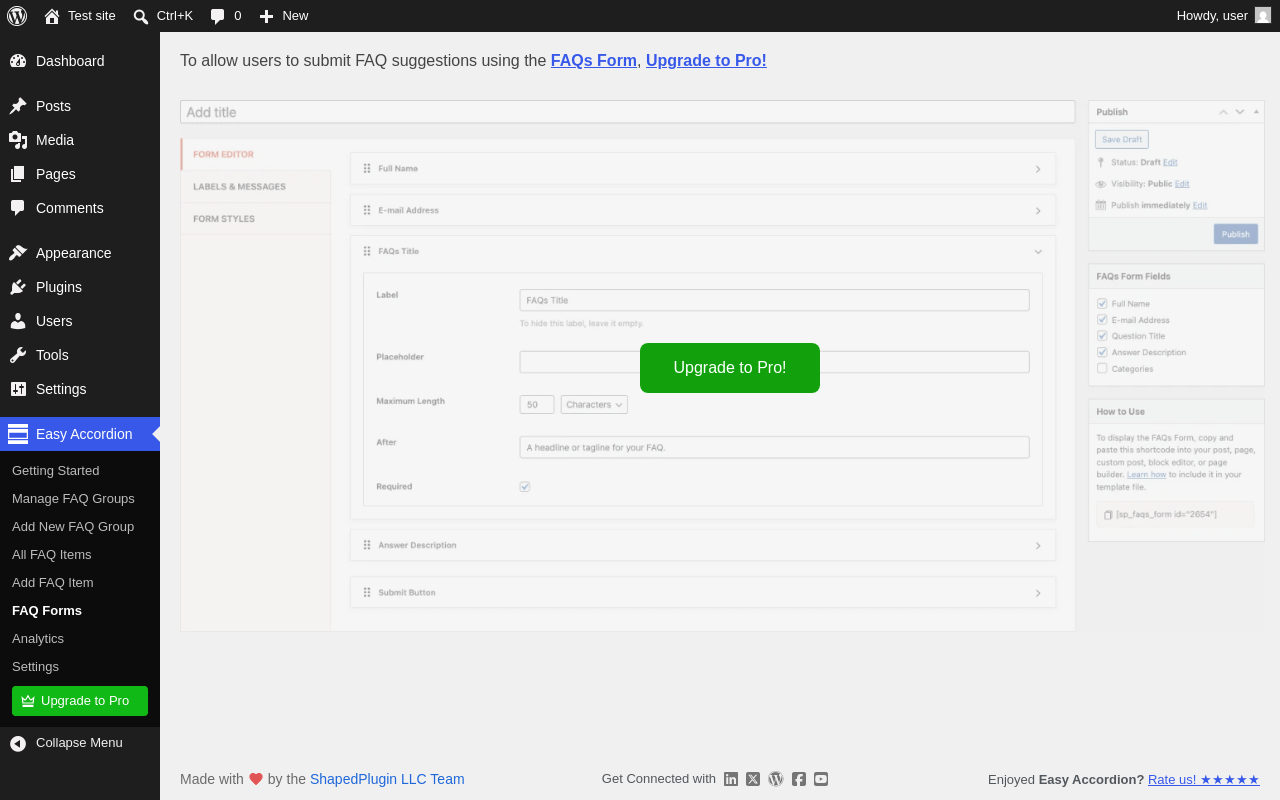Click the drag handle of the Full Name field
Screen dimensions: 1280x800
point(367,168)
